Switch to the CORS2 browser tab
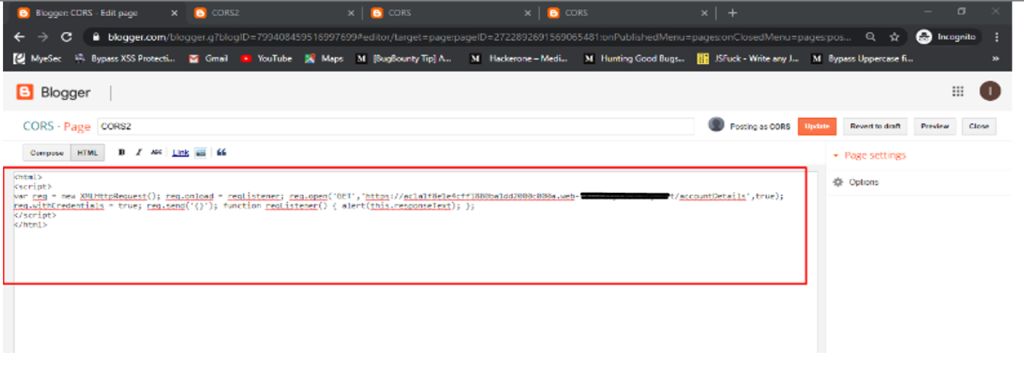 [274, 13]
